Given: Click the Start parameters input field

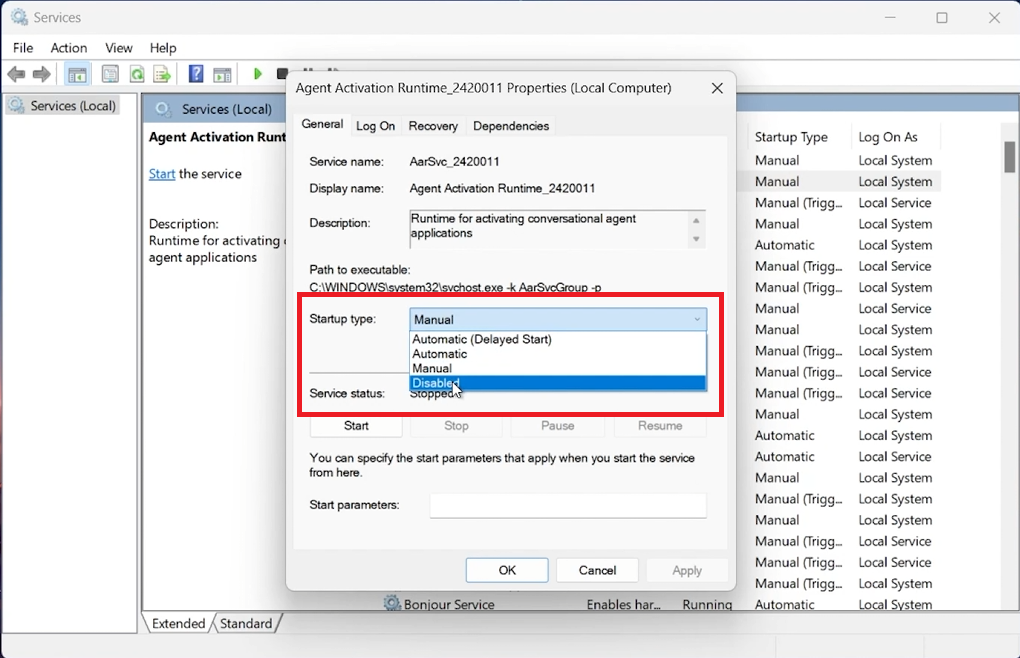Looking at the screenshot, I should [567, 505].
